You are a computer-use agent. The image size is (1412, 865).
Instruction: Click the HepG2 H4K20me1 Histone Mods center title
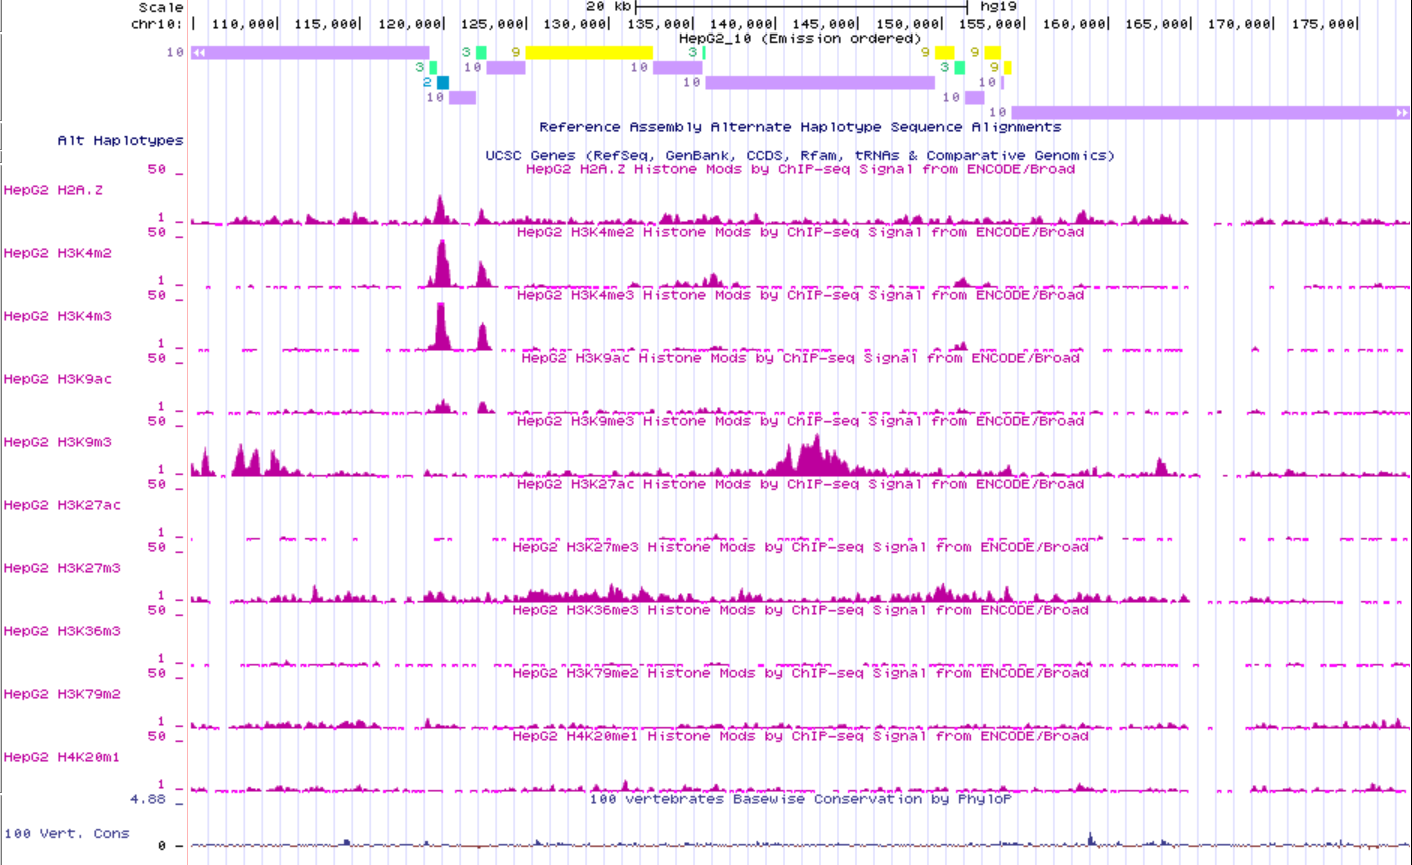[x=800, y=736]
